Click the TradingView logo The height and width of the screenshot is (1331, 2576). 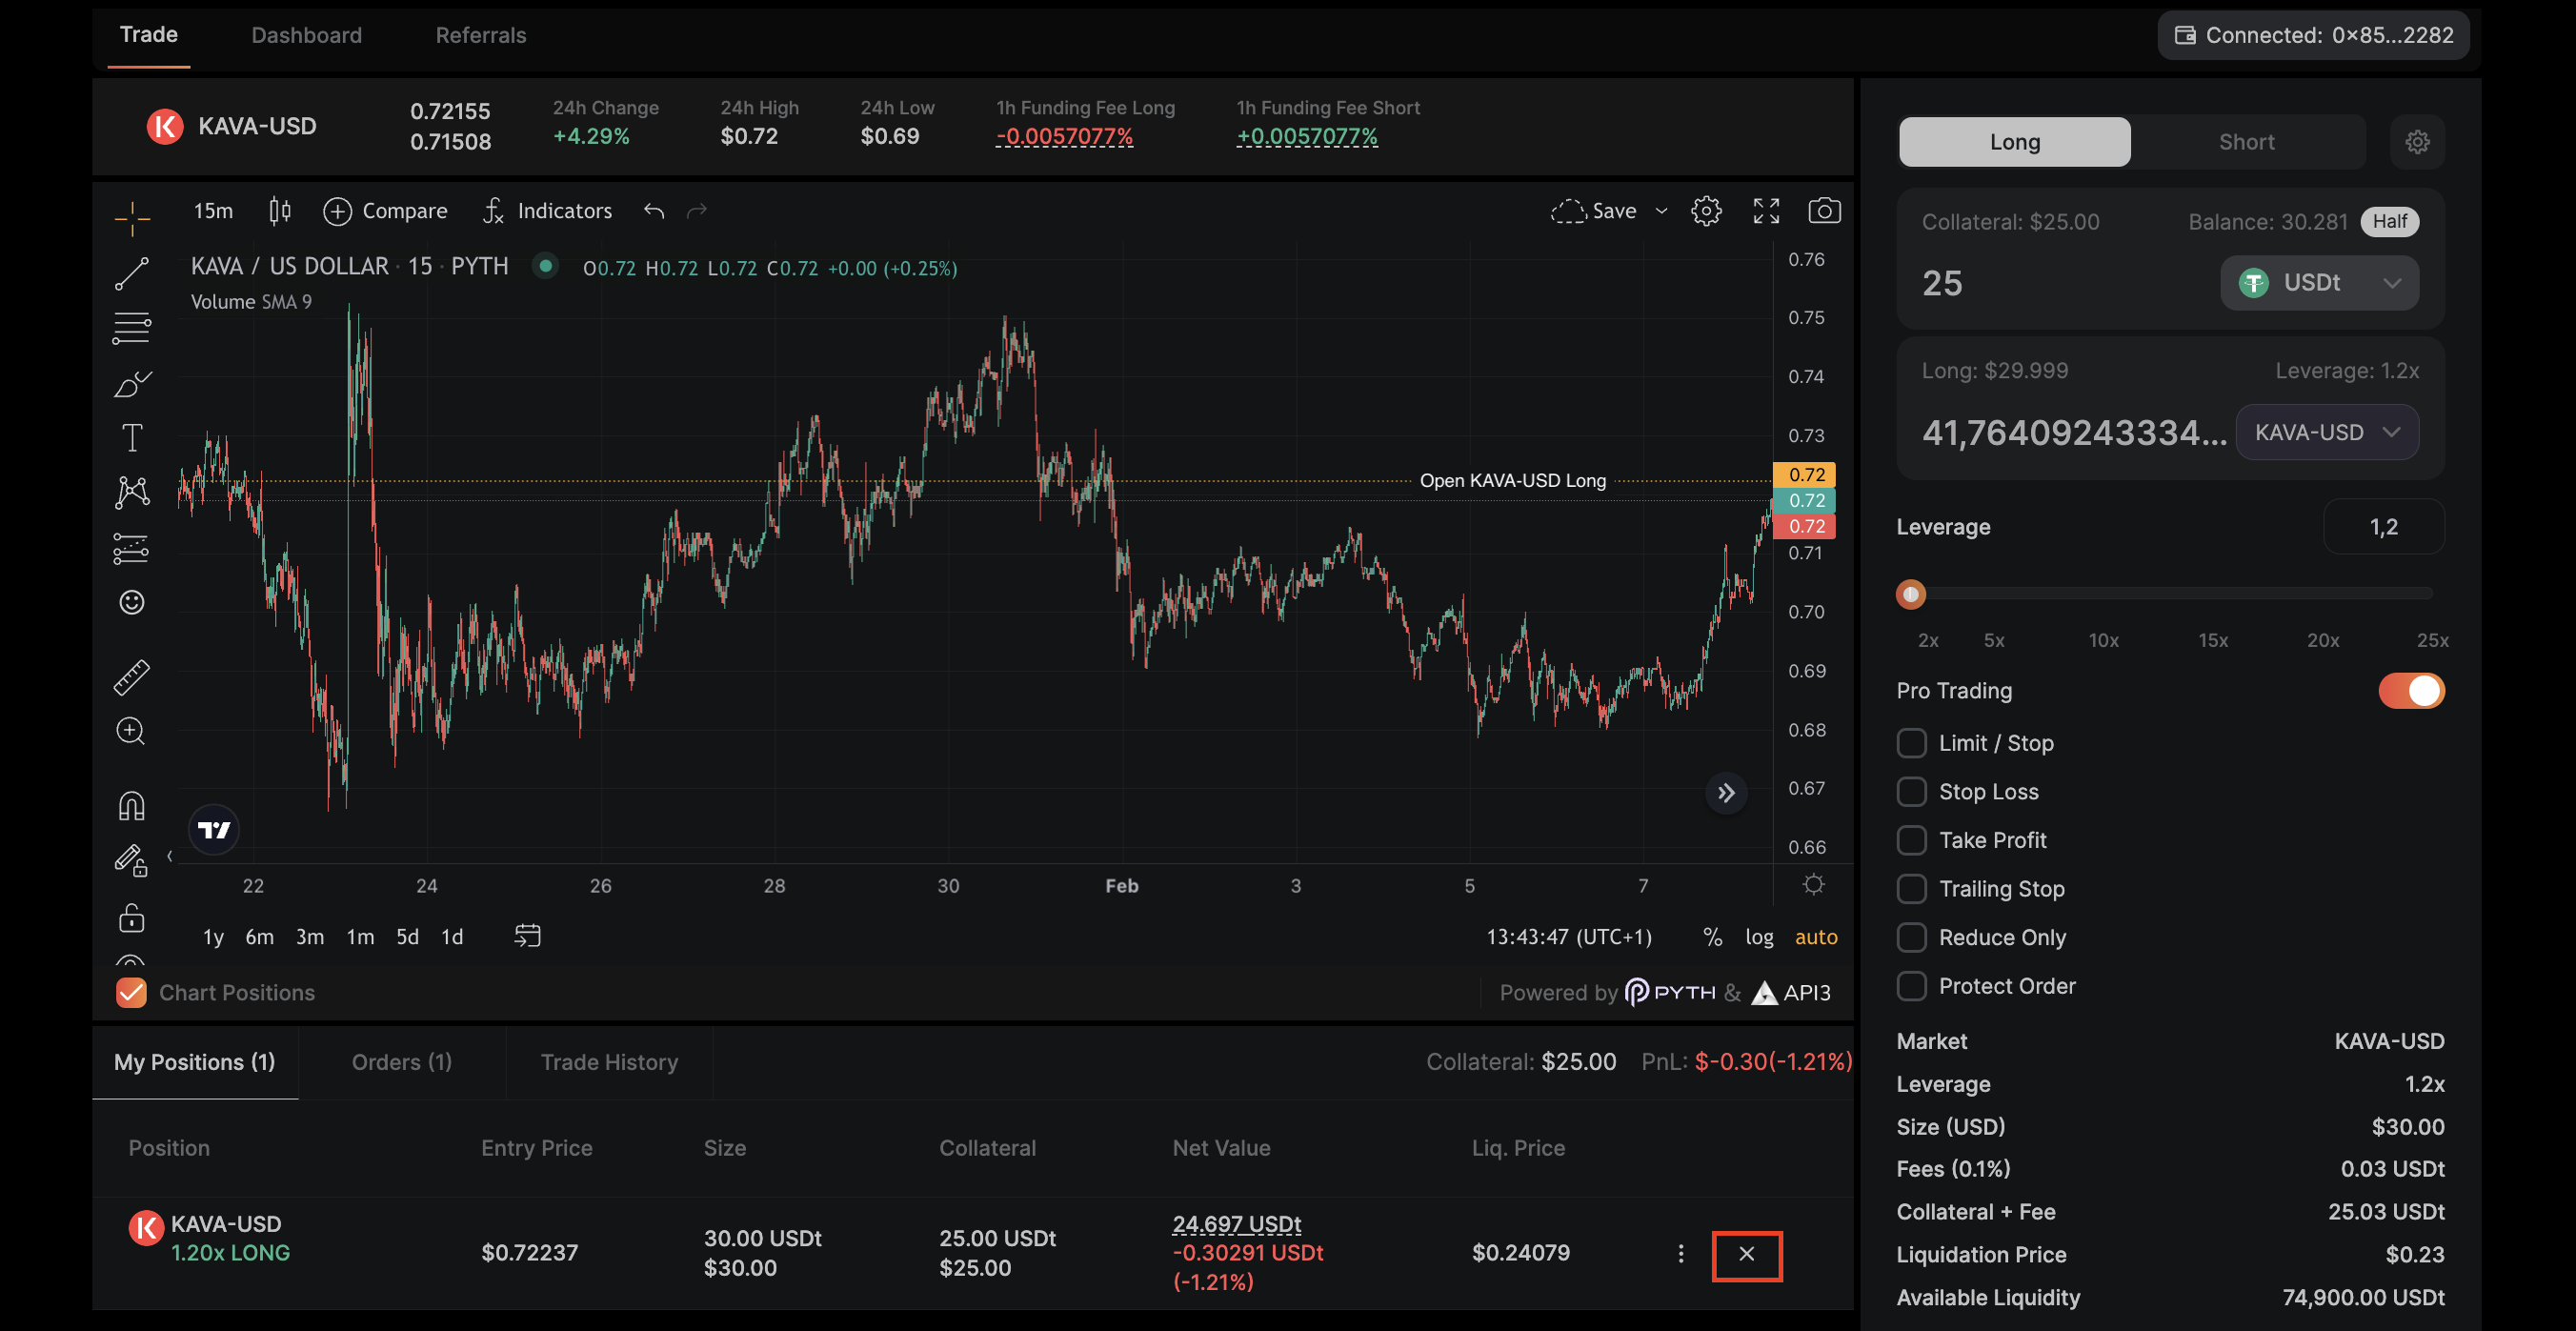tap(214, 830)
